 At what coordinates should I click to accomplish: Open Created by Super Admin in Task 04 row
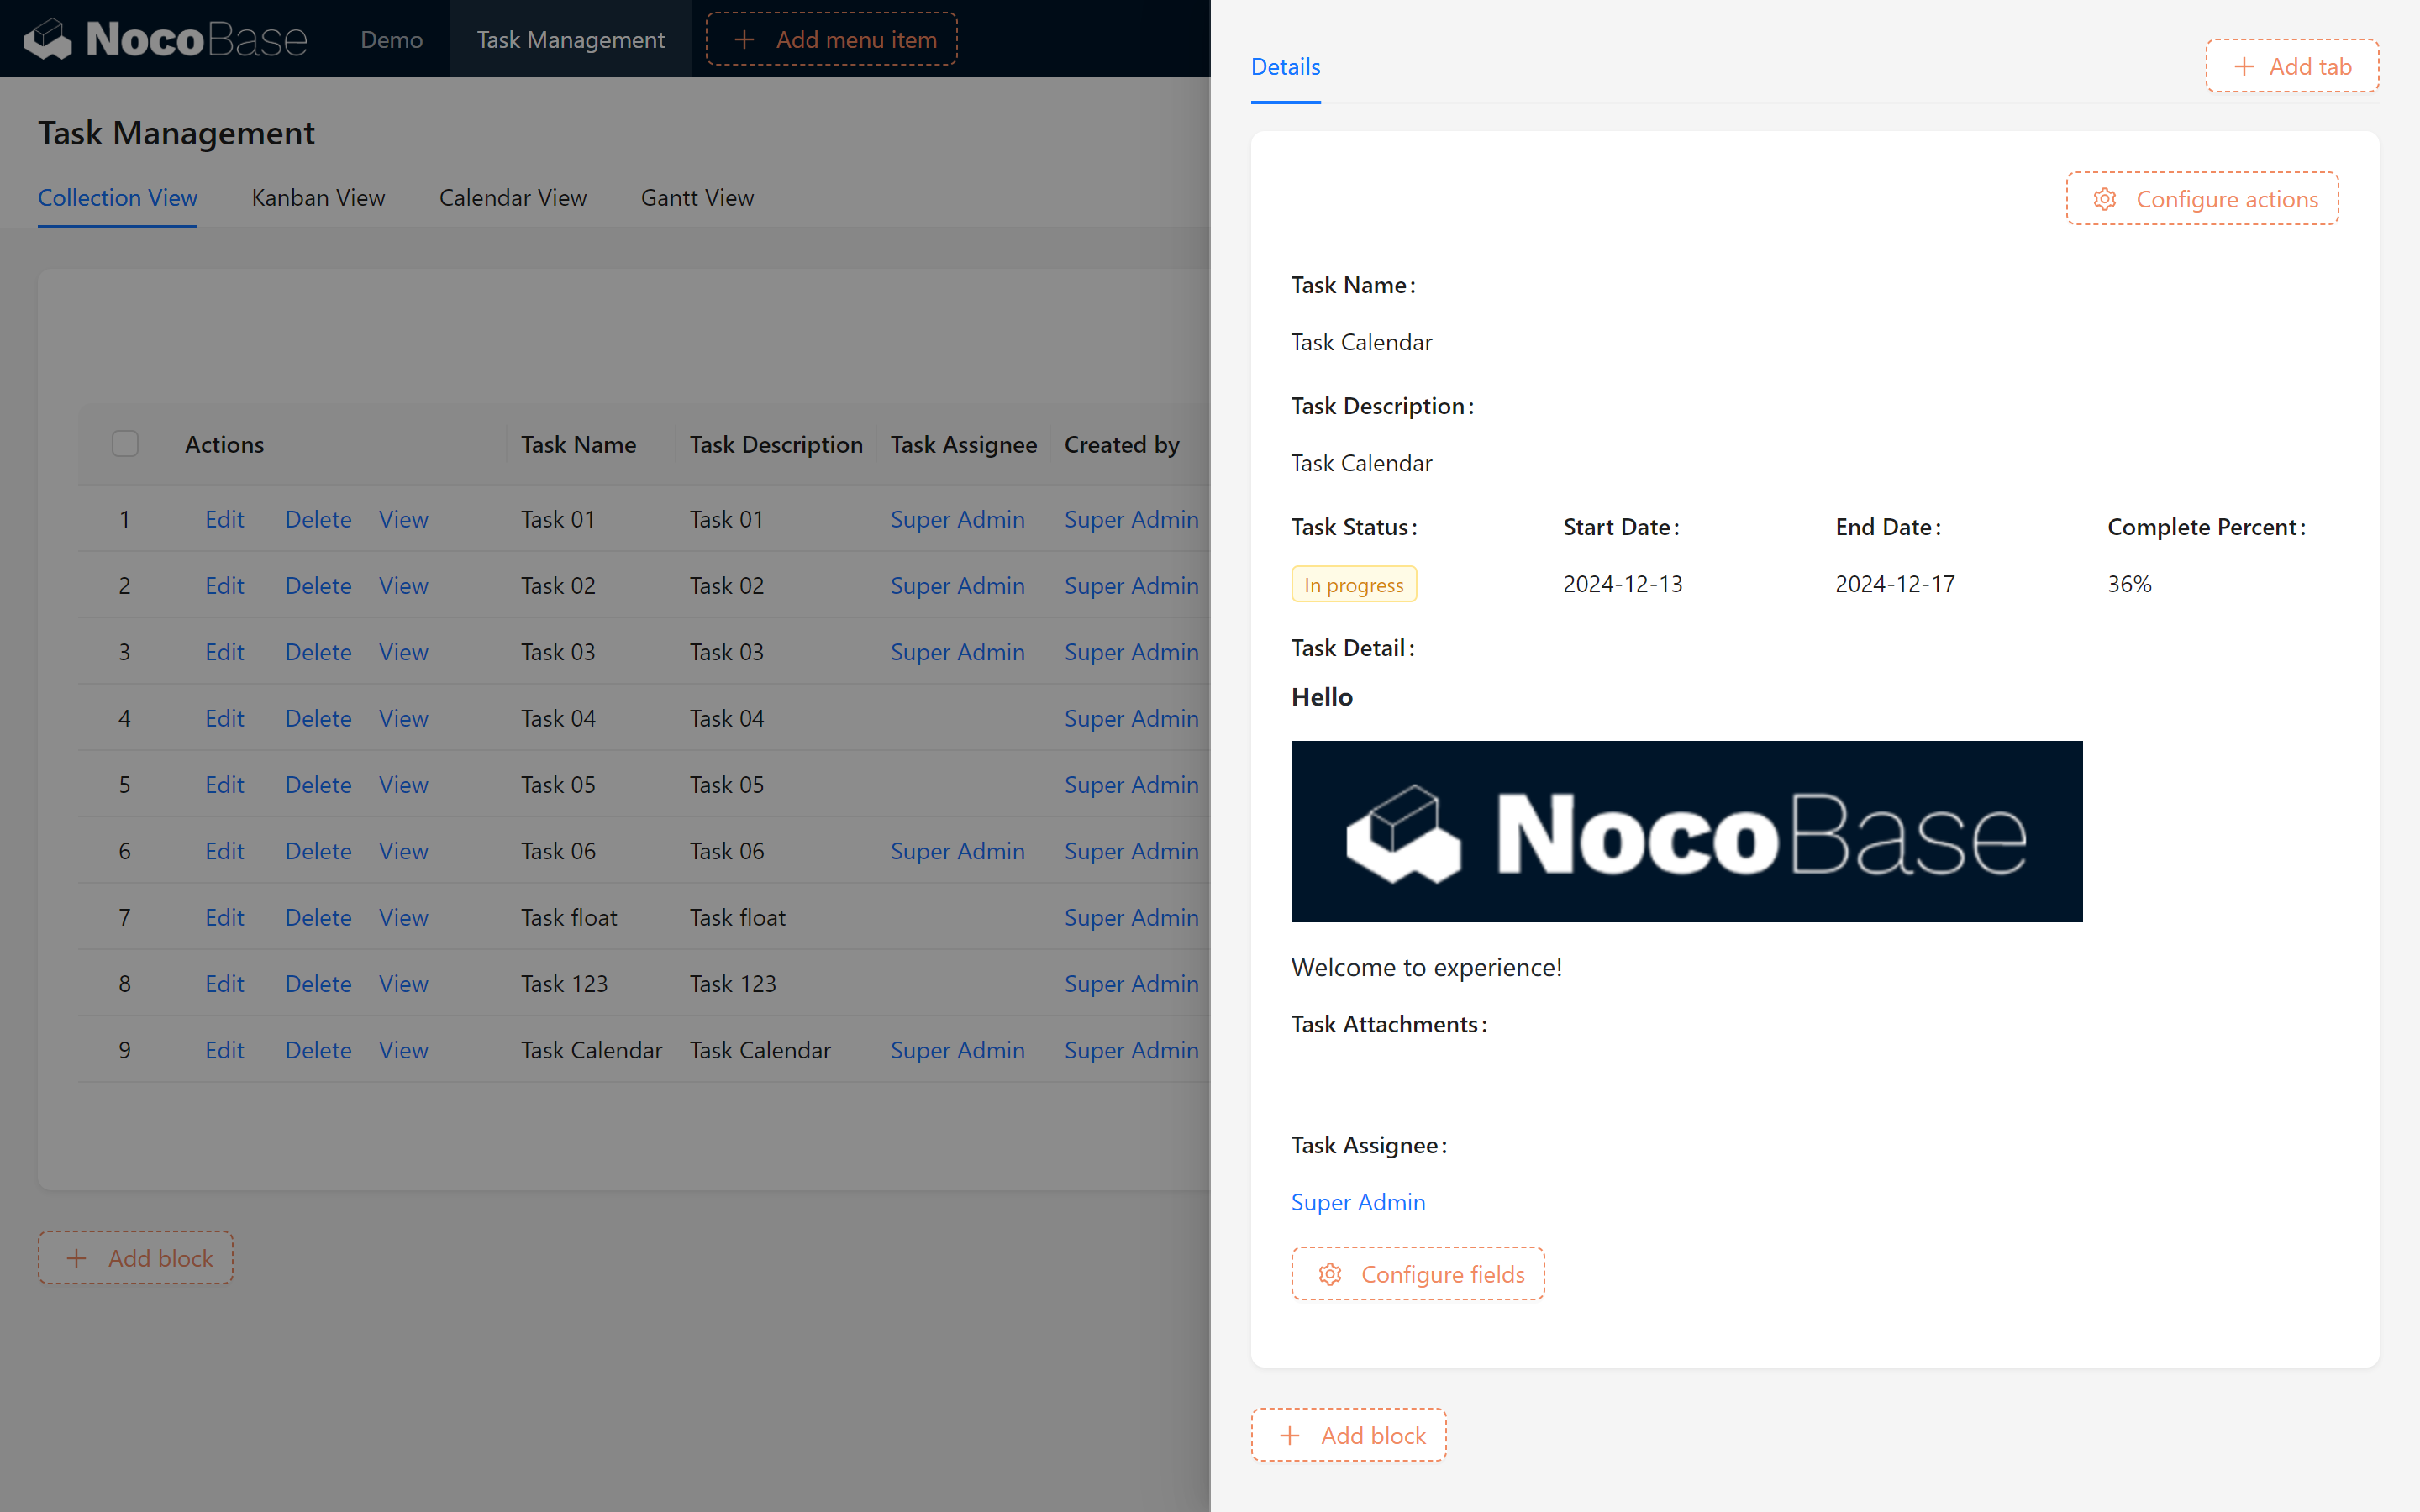pos(1131,718)
